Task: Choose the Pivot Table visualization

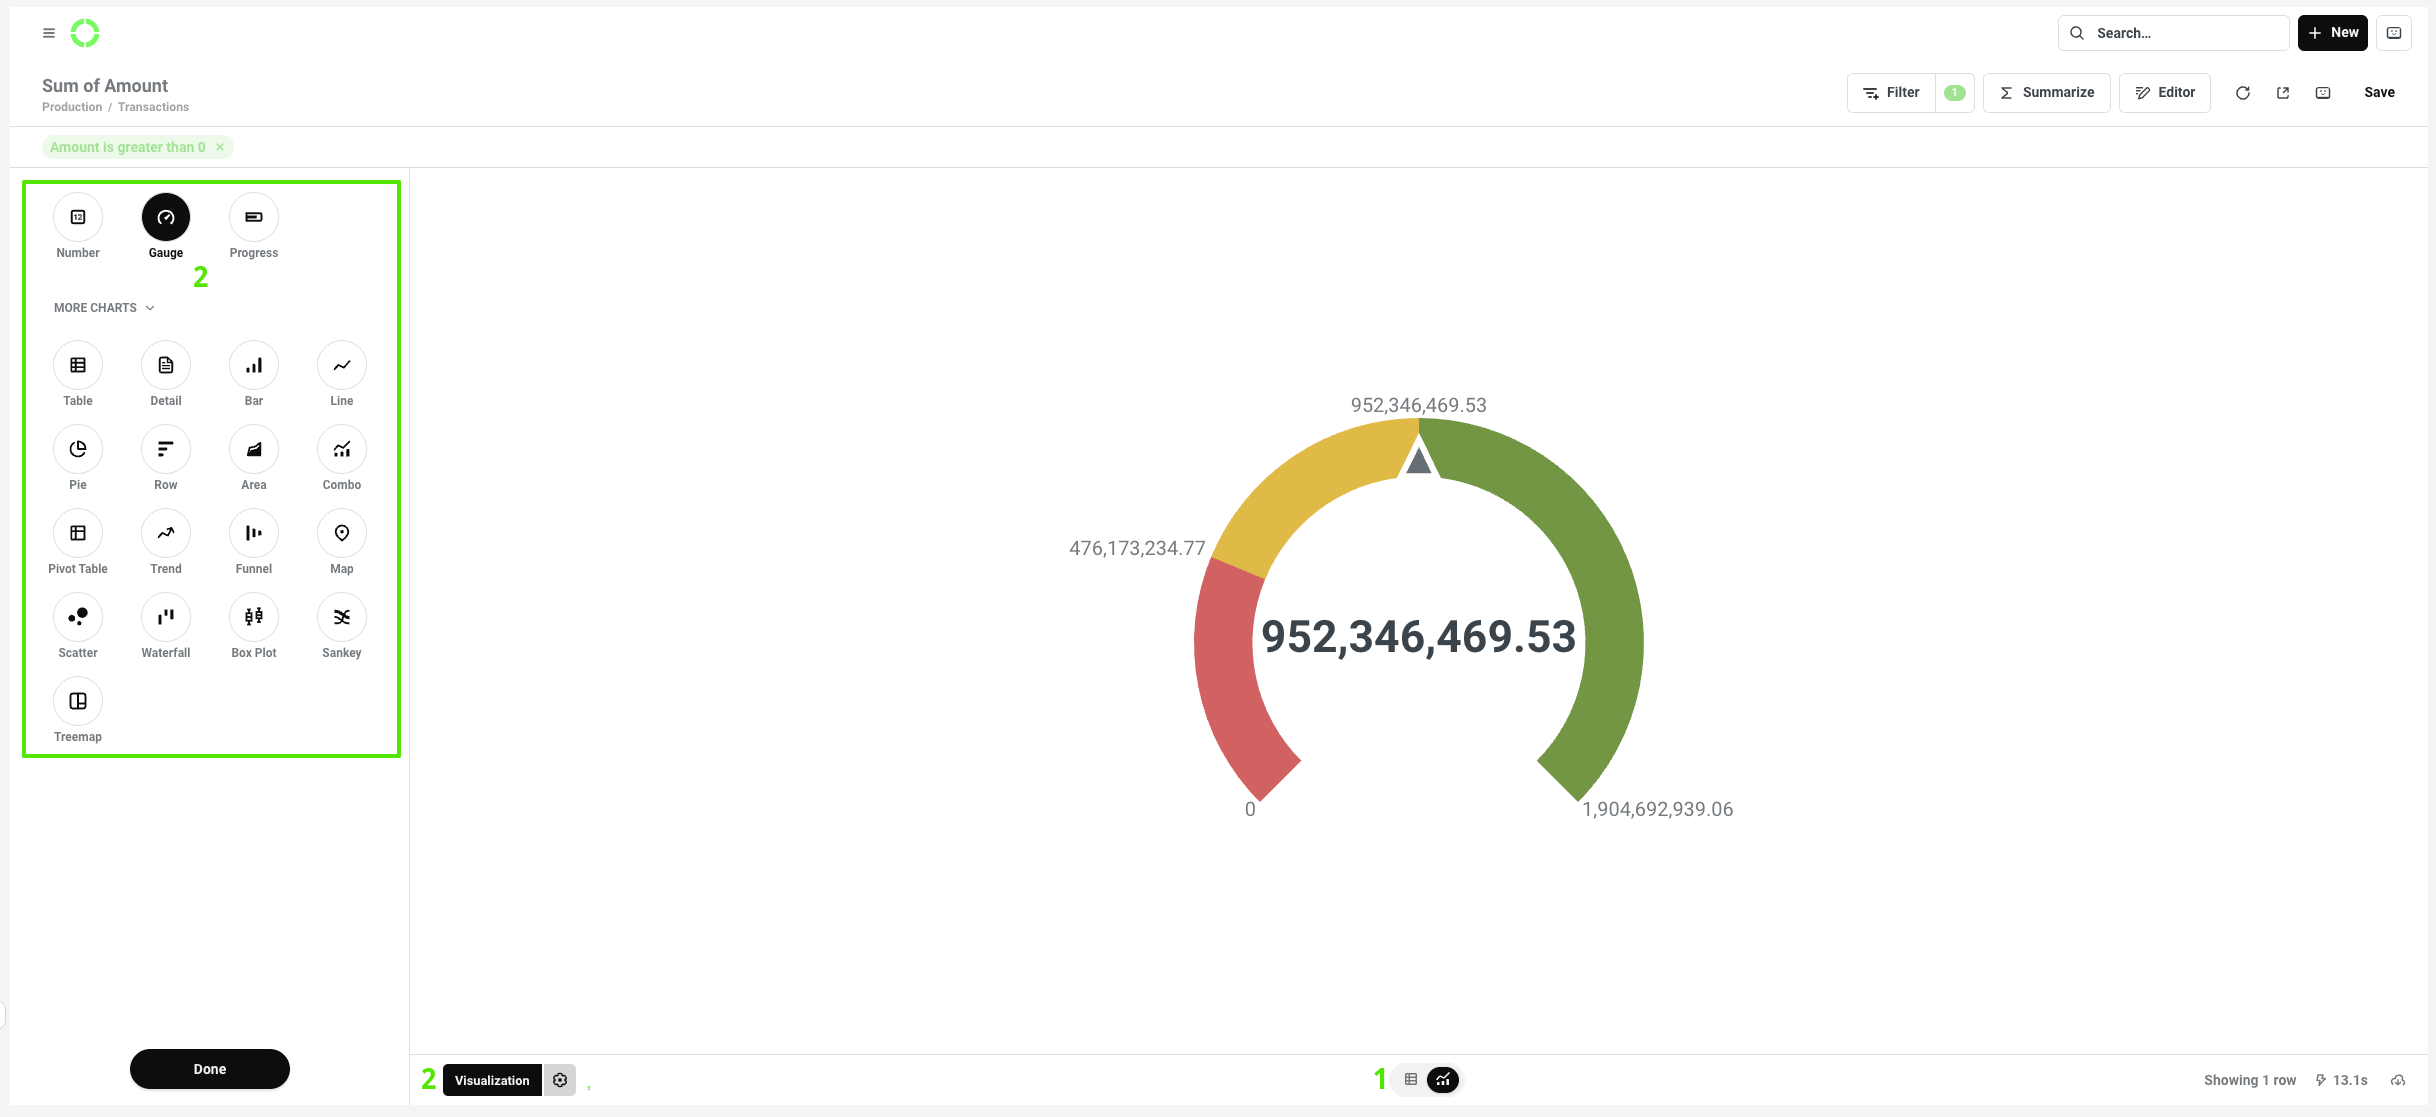Action: pyautogui.click(x=78, y=533)
